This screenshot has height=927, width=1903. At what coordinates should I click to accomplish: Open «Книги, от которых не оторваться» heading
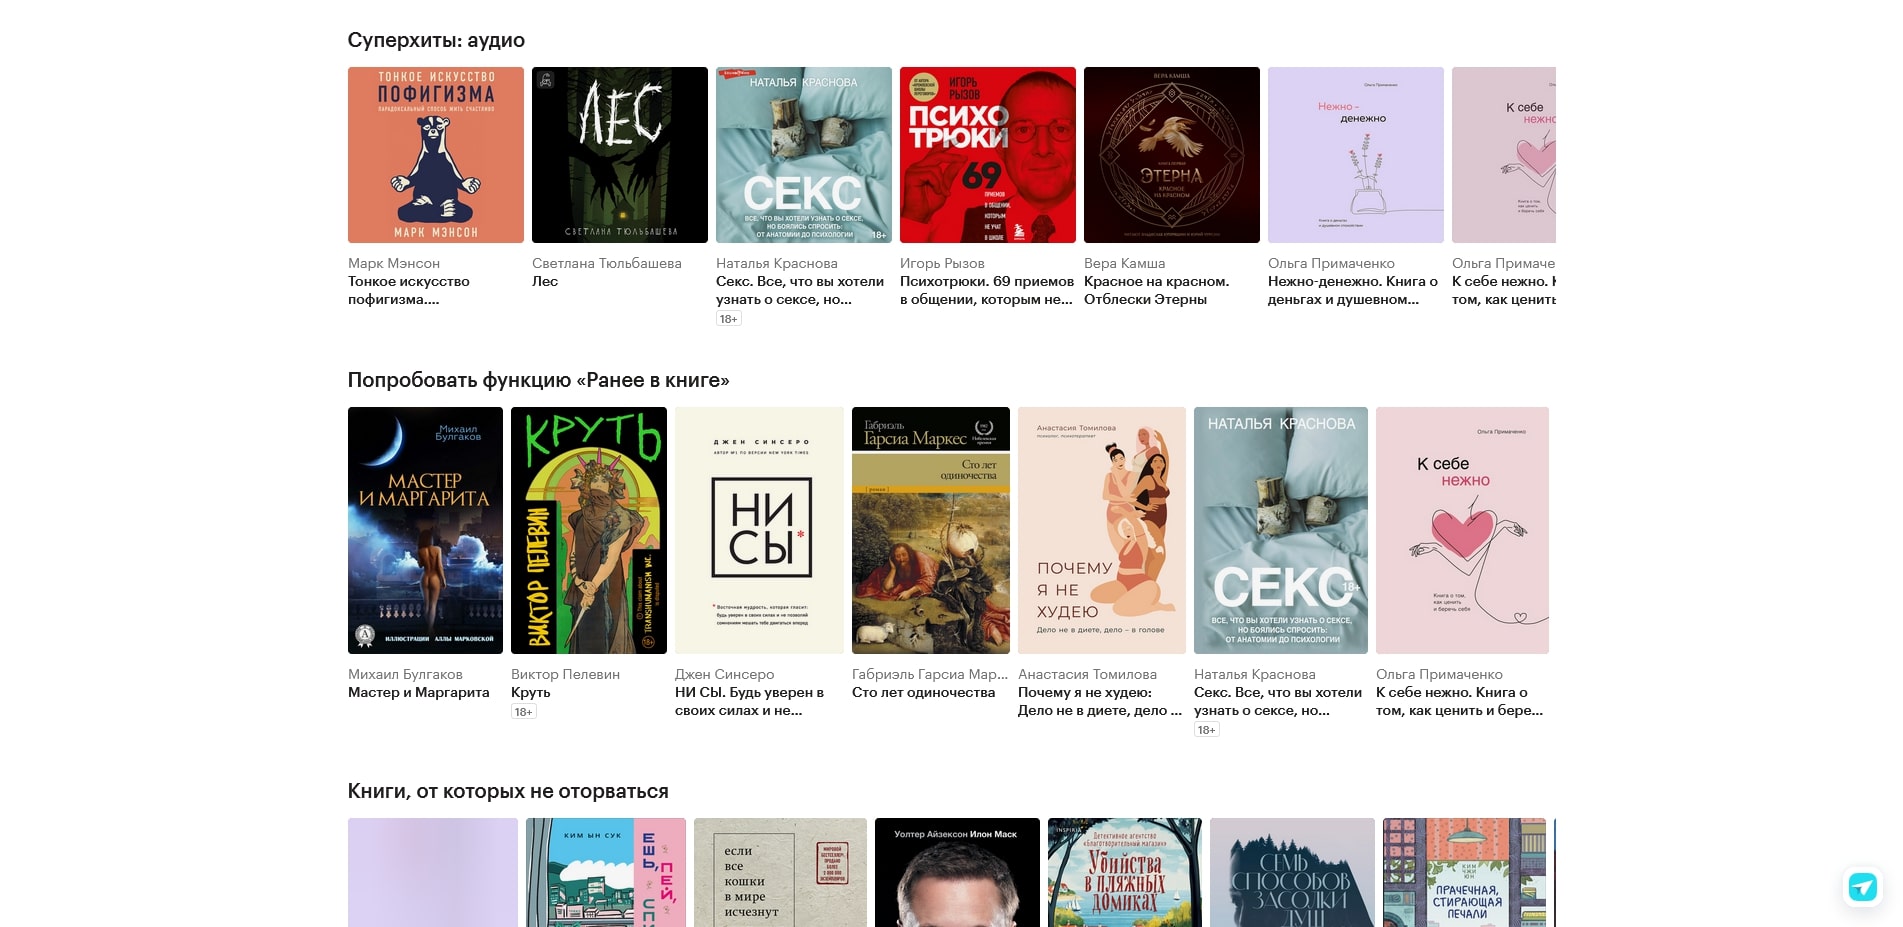point(508,791)
